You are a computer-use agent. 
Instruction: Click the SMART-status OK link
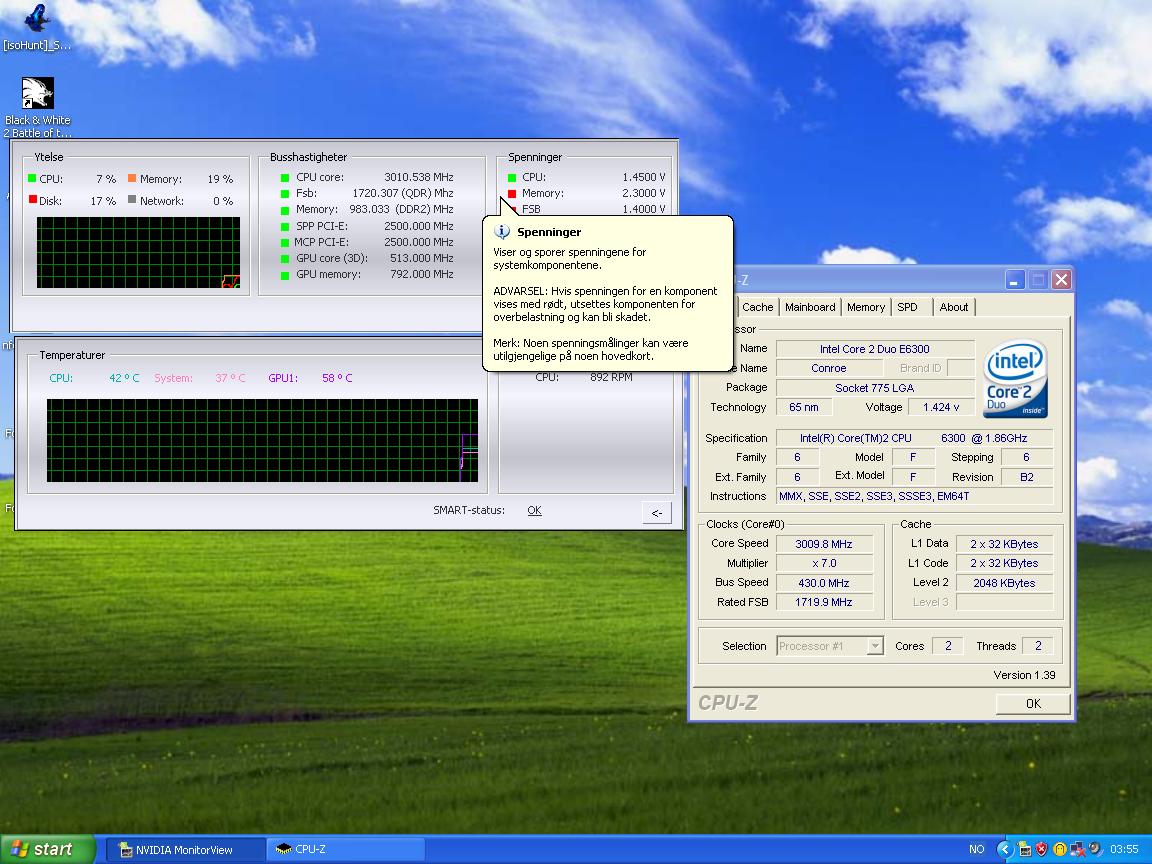[534, 510]
